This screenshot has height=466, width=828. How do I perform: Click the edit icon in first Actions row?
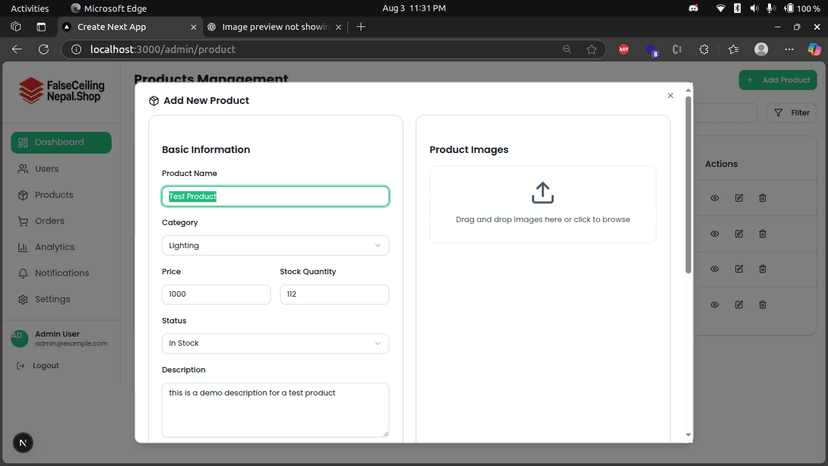point(739,198)
